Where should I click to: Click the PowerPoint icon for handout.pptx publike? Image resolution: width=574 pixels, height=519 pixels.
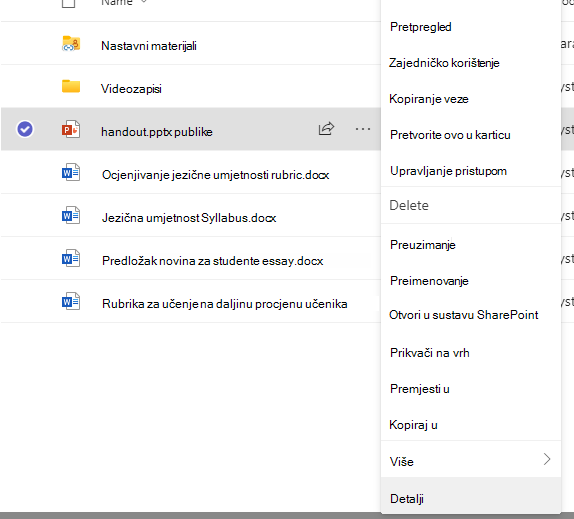click(71, 130)
